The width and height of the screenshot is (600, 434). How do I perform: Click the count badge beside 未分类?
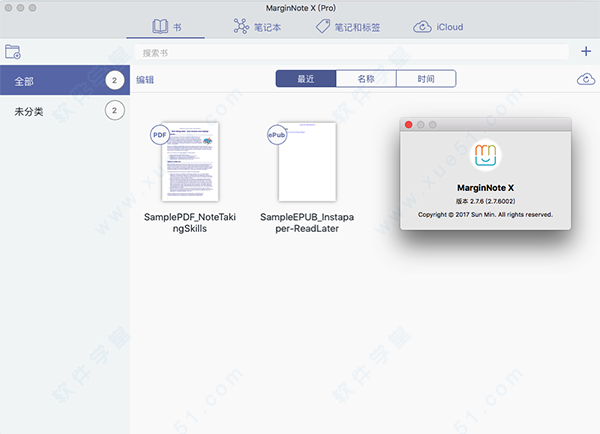(114, 111)
